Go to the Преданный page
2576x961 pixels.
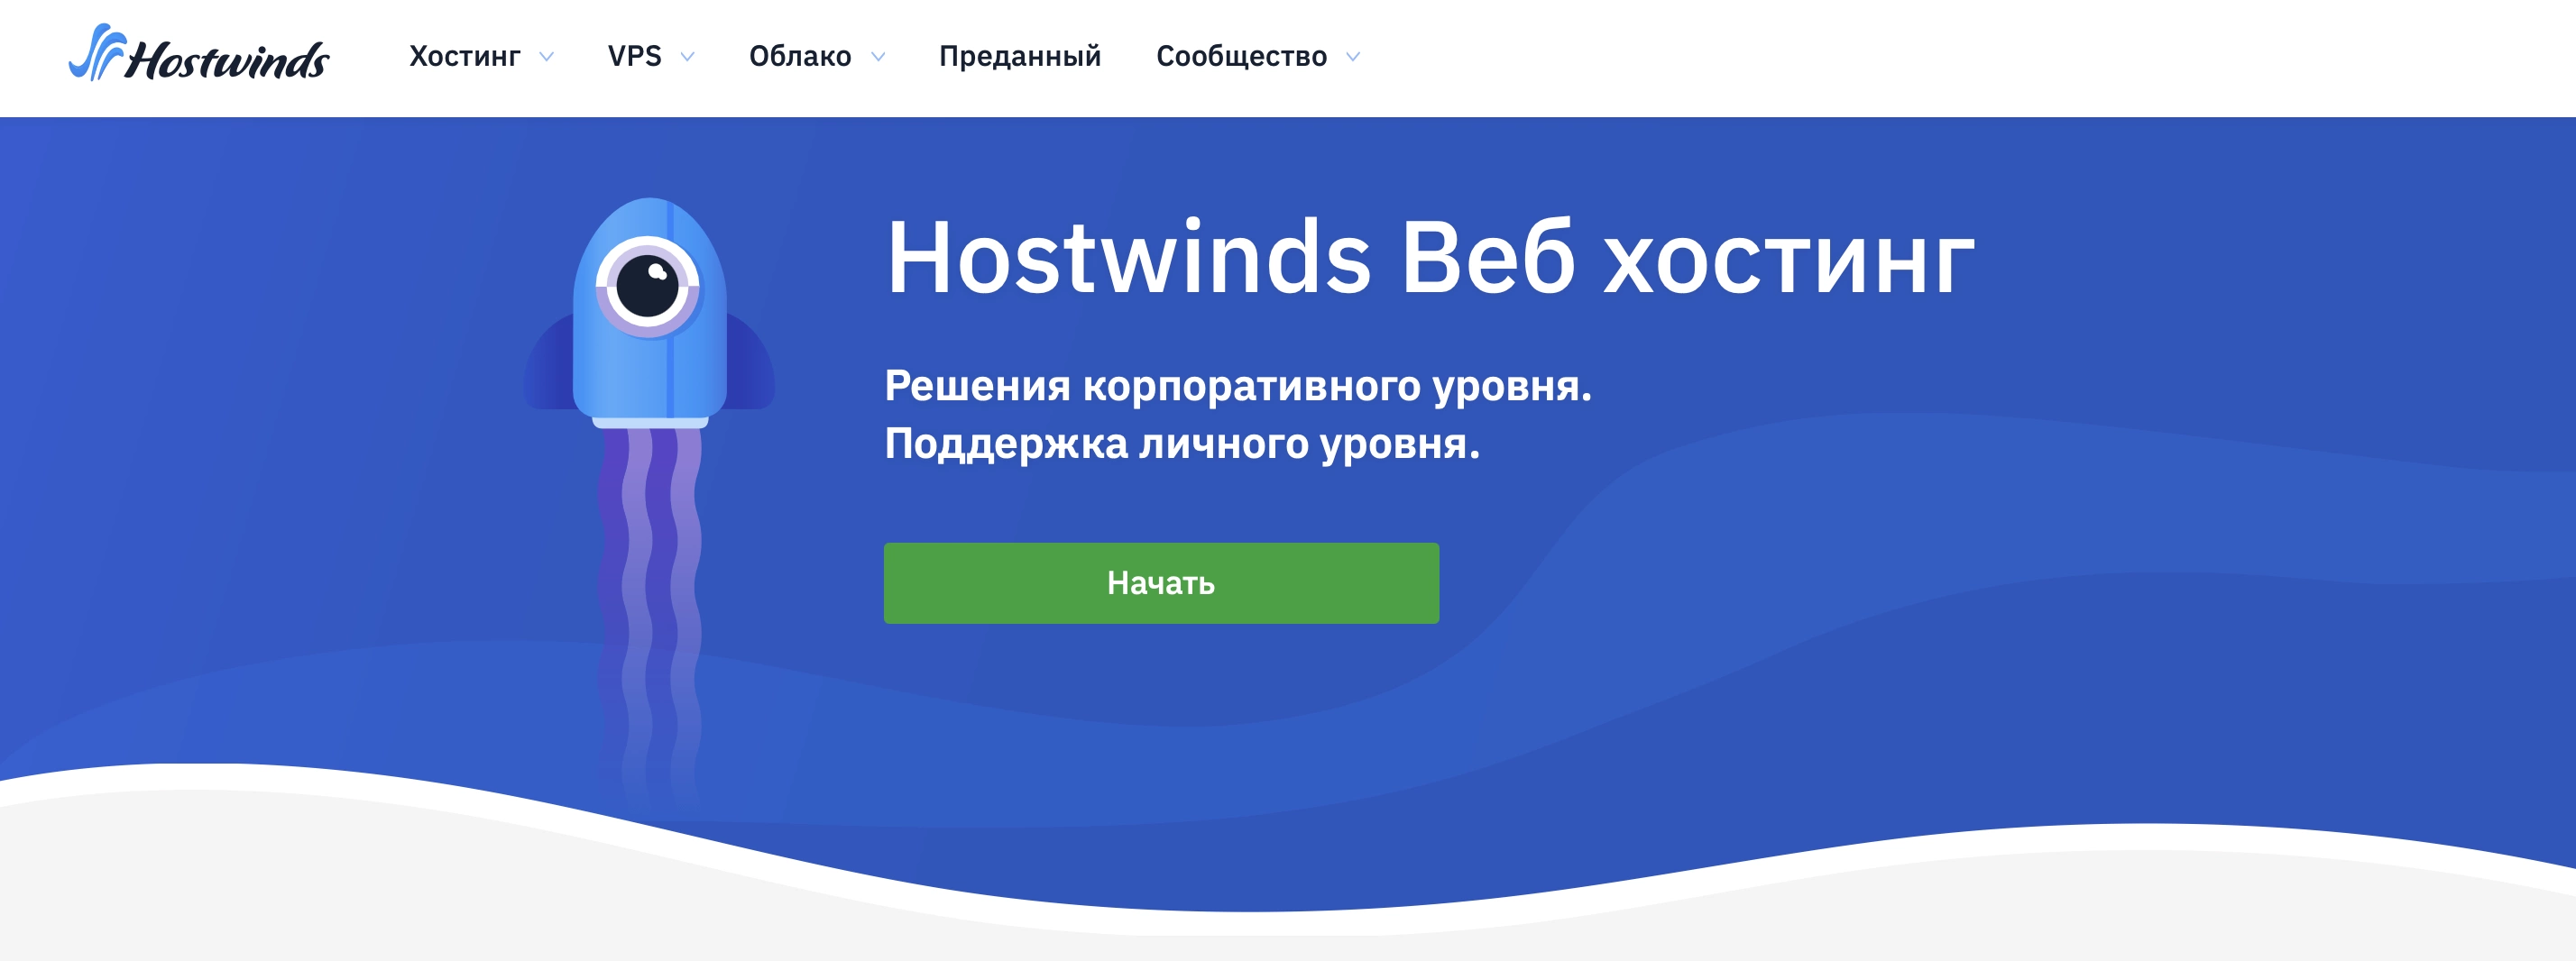(x=1020, y=56)
